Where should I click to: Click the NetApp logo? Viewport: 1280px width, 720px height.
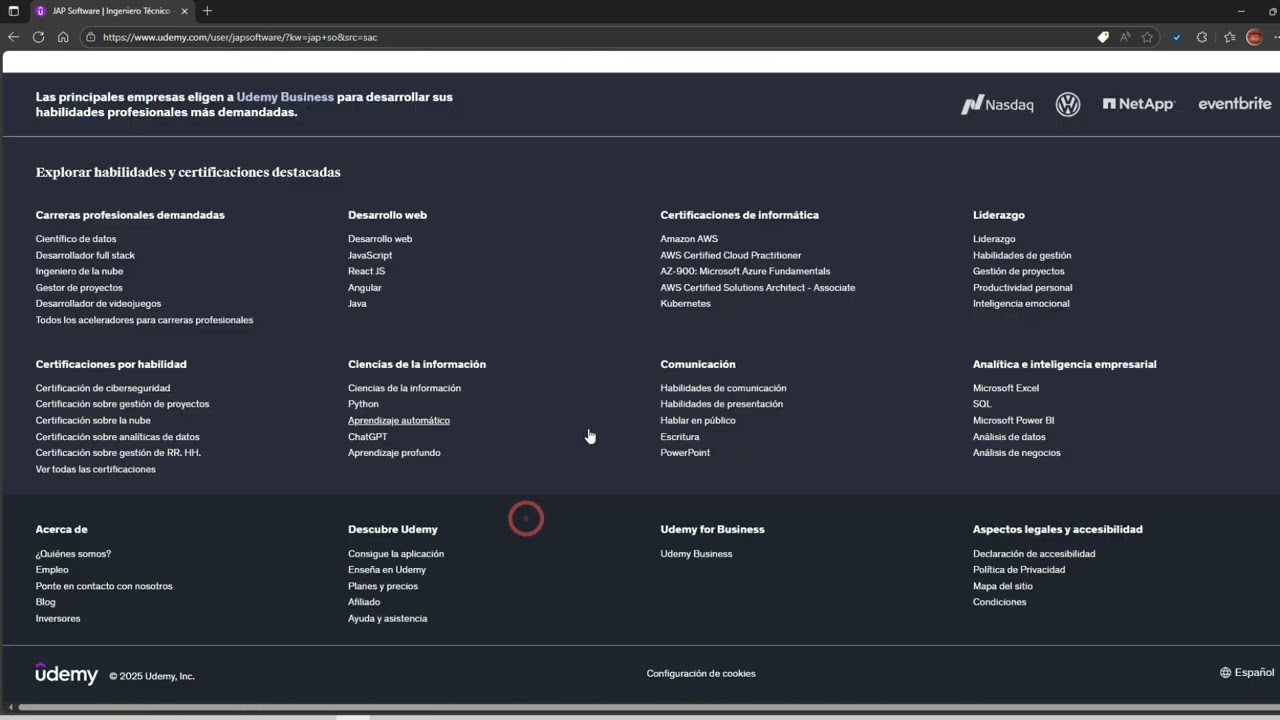point(1138,104)
